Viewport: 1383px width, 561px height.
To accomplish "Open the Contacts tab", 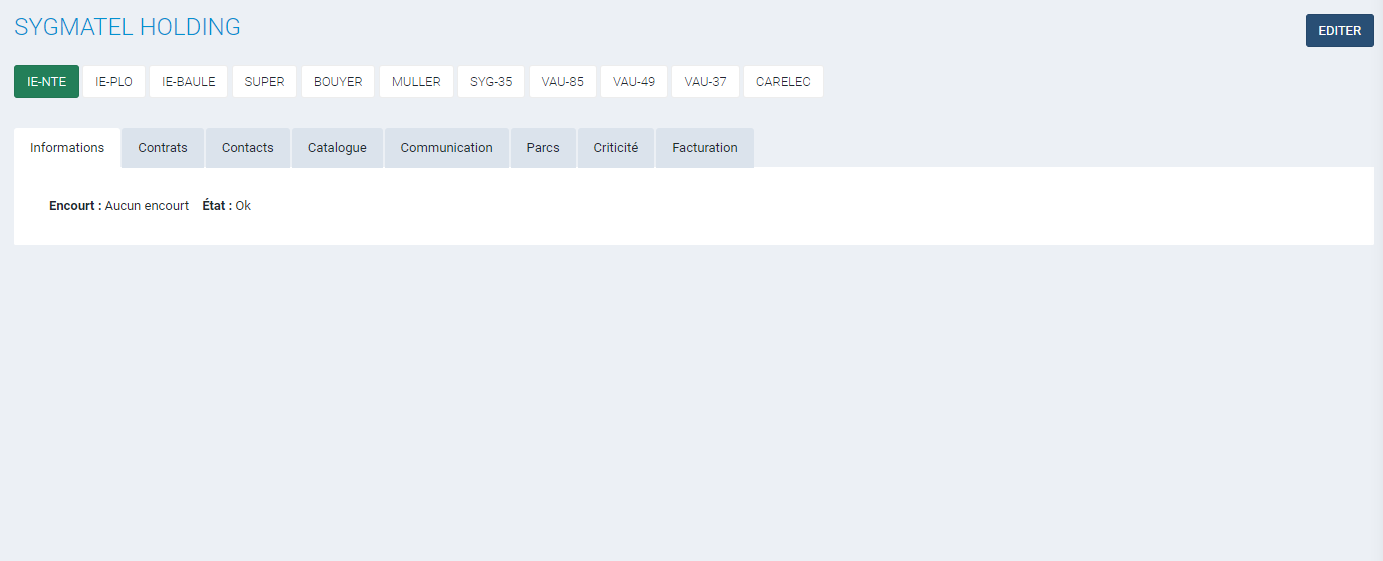I will 248,148.
